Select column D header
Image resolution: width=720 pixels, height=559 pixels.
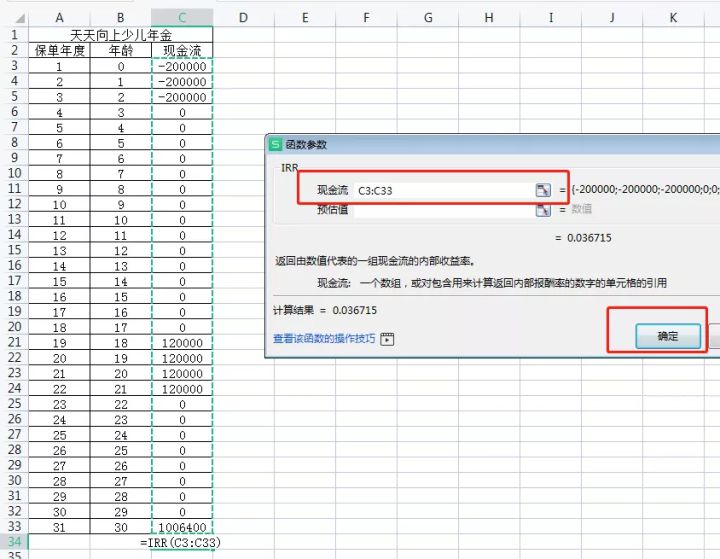pyautogui.click(x=243, y=18)
